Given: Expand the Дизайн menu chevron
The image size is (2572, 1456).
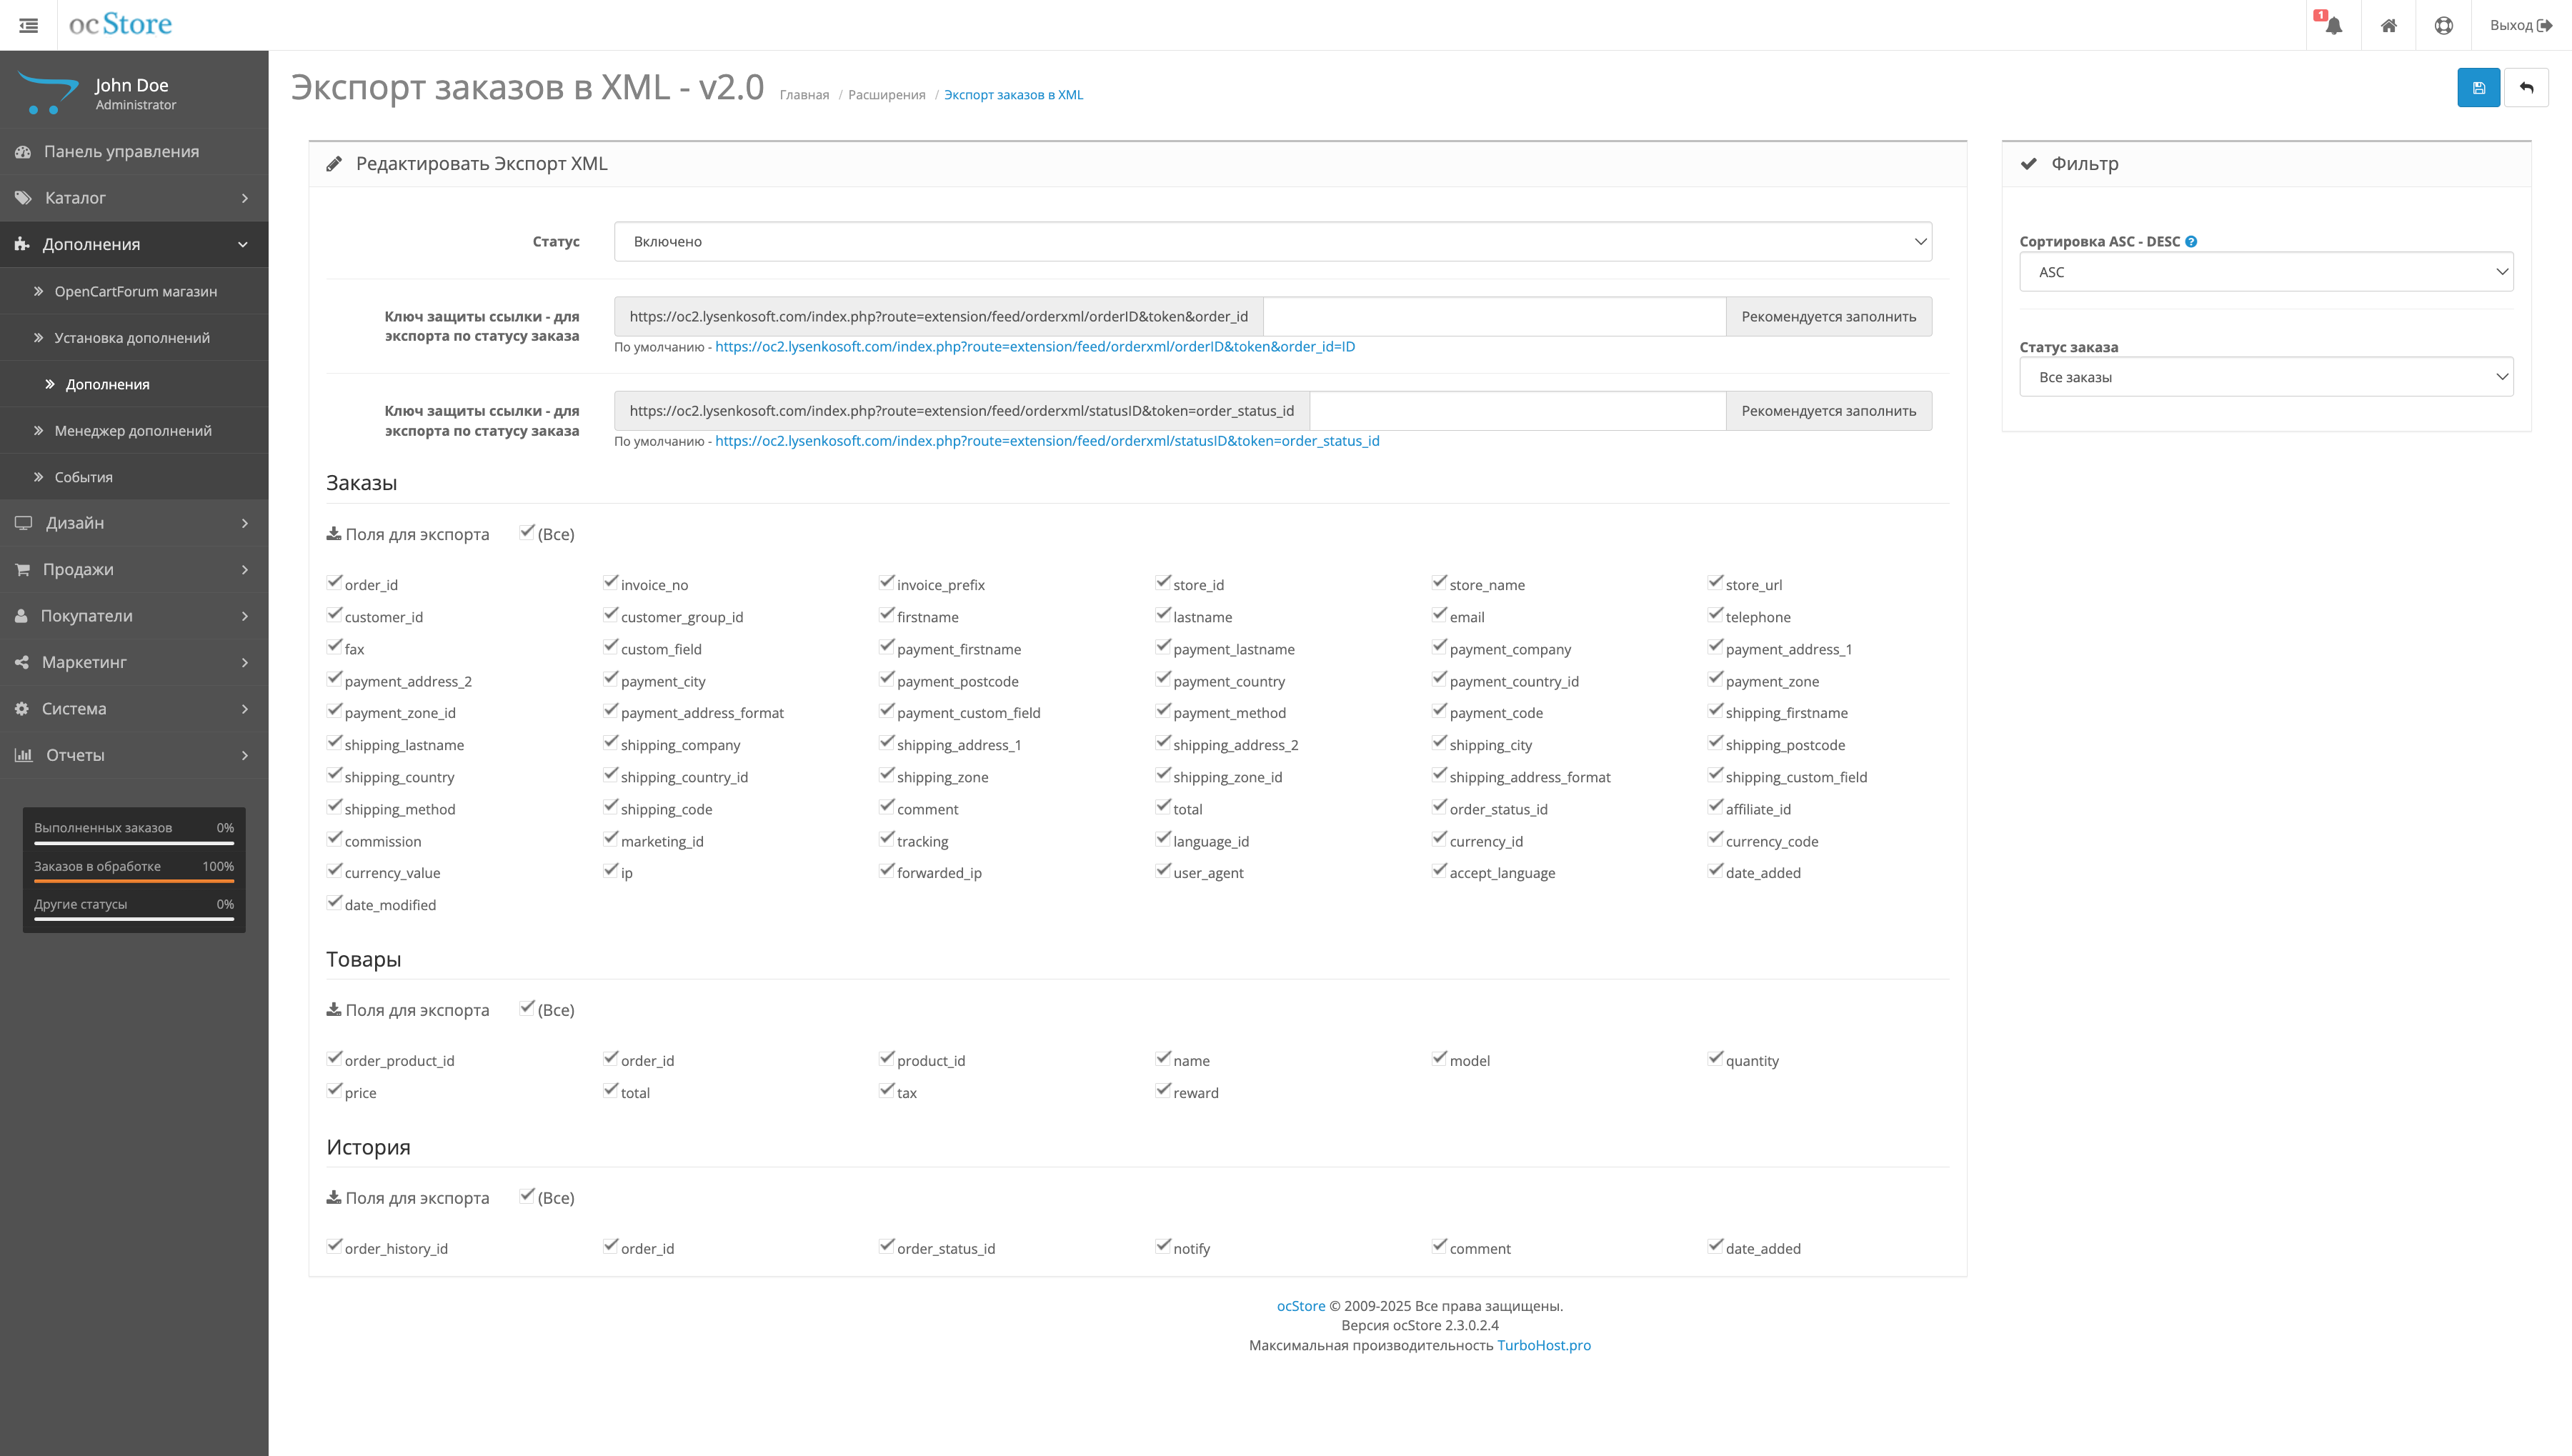Looking at the screenshot, I should pos(245,523).
